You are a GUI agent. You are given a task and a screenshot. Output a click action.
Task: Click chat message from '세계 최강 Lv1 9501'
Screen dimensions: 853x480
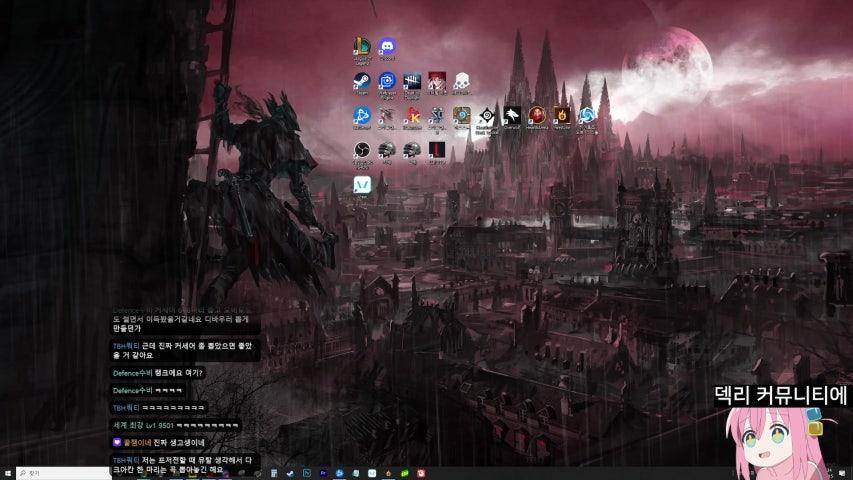tap(176, 425)
